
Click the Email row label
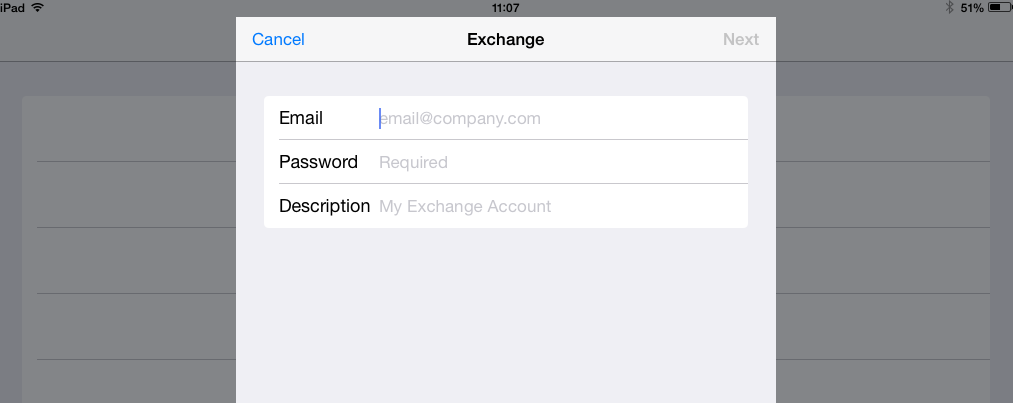pos(301,118)
